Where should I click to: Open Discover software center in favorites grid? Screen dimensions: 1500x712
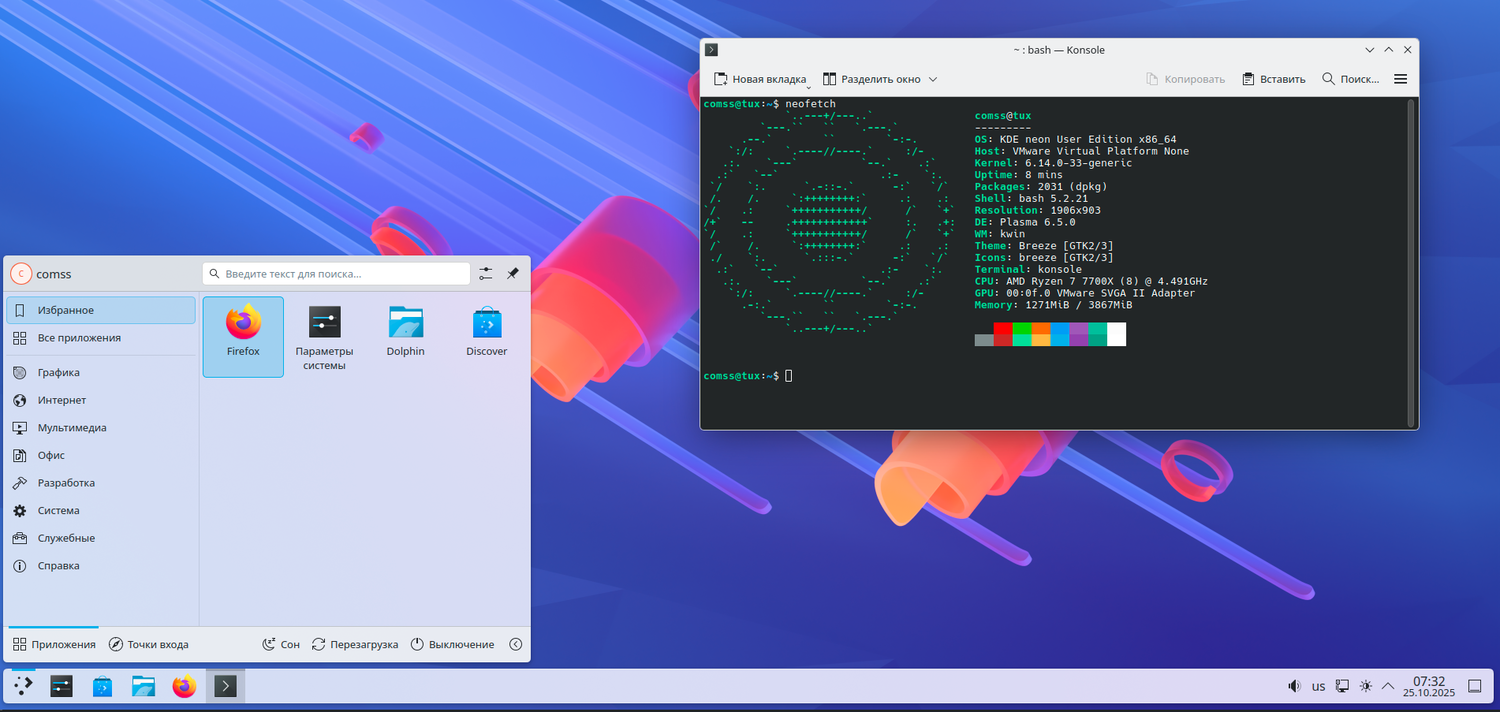pyautogui.click(x=487, y=337)
